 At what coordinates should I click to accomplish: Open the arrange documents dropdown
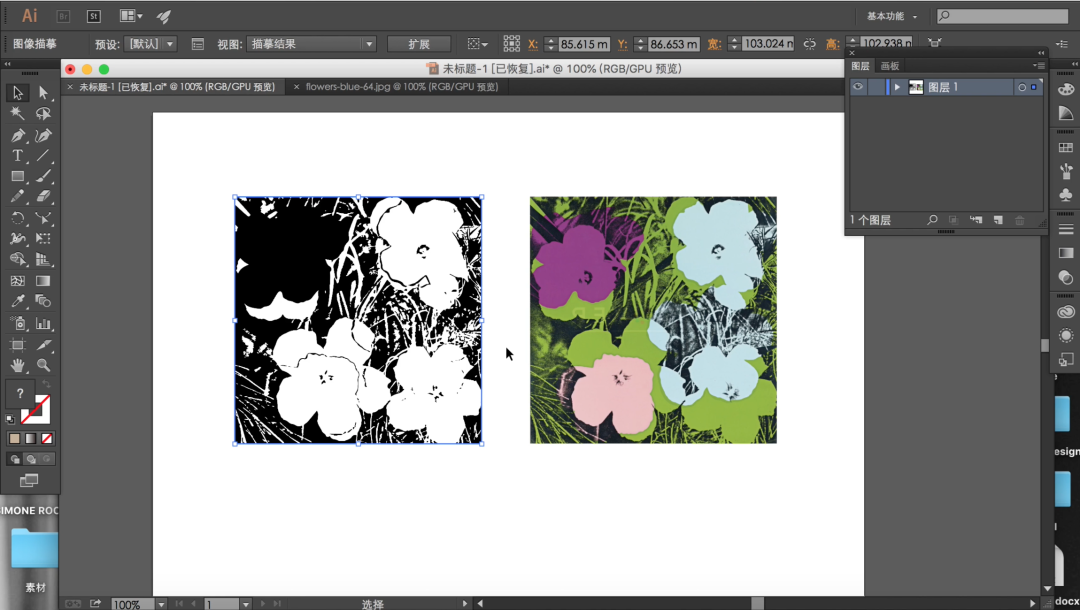[131, 16]
